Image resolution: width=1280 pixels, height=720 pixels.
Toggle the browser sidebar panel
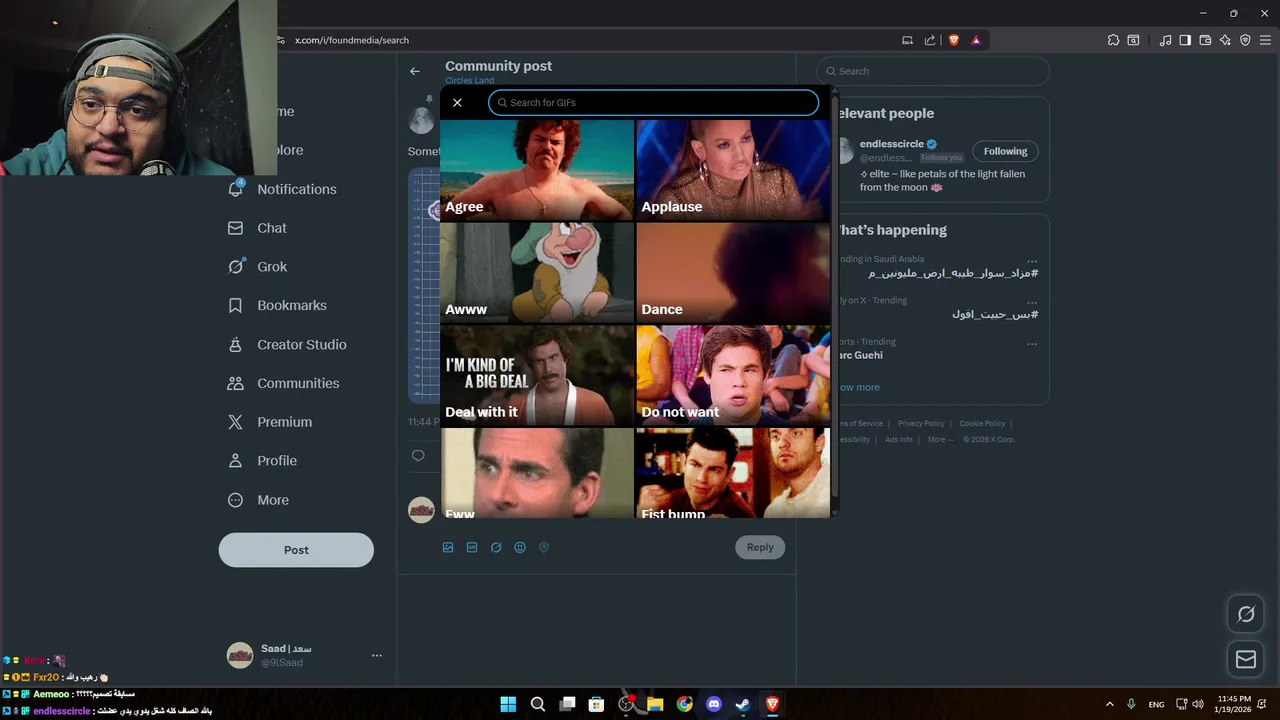(x=1185, y=40)
